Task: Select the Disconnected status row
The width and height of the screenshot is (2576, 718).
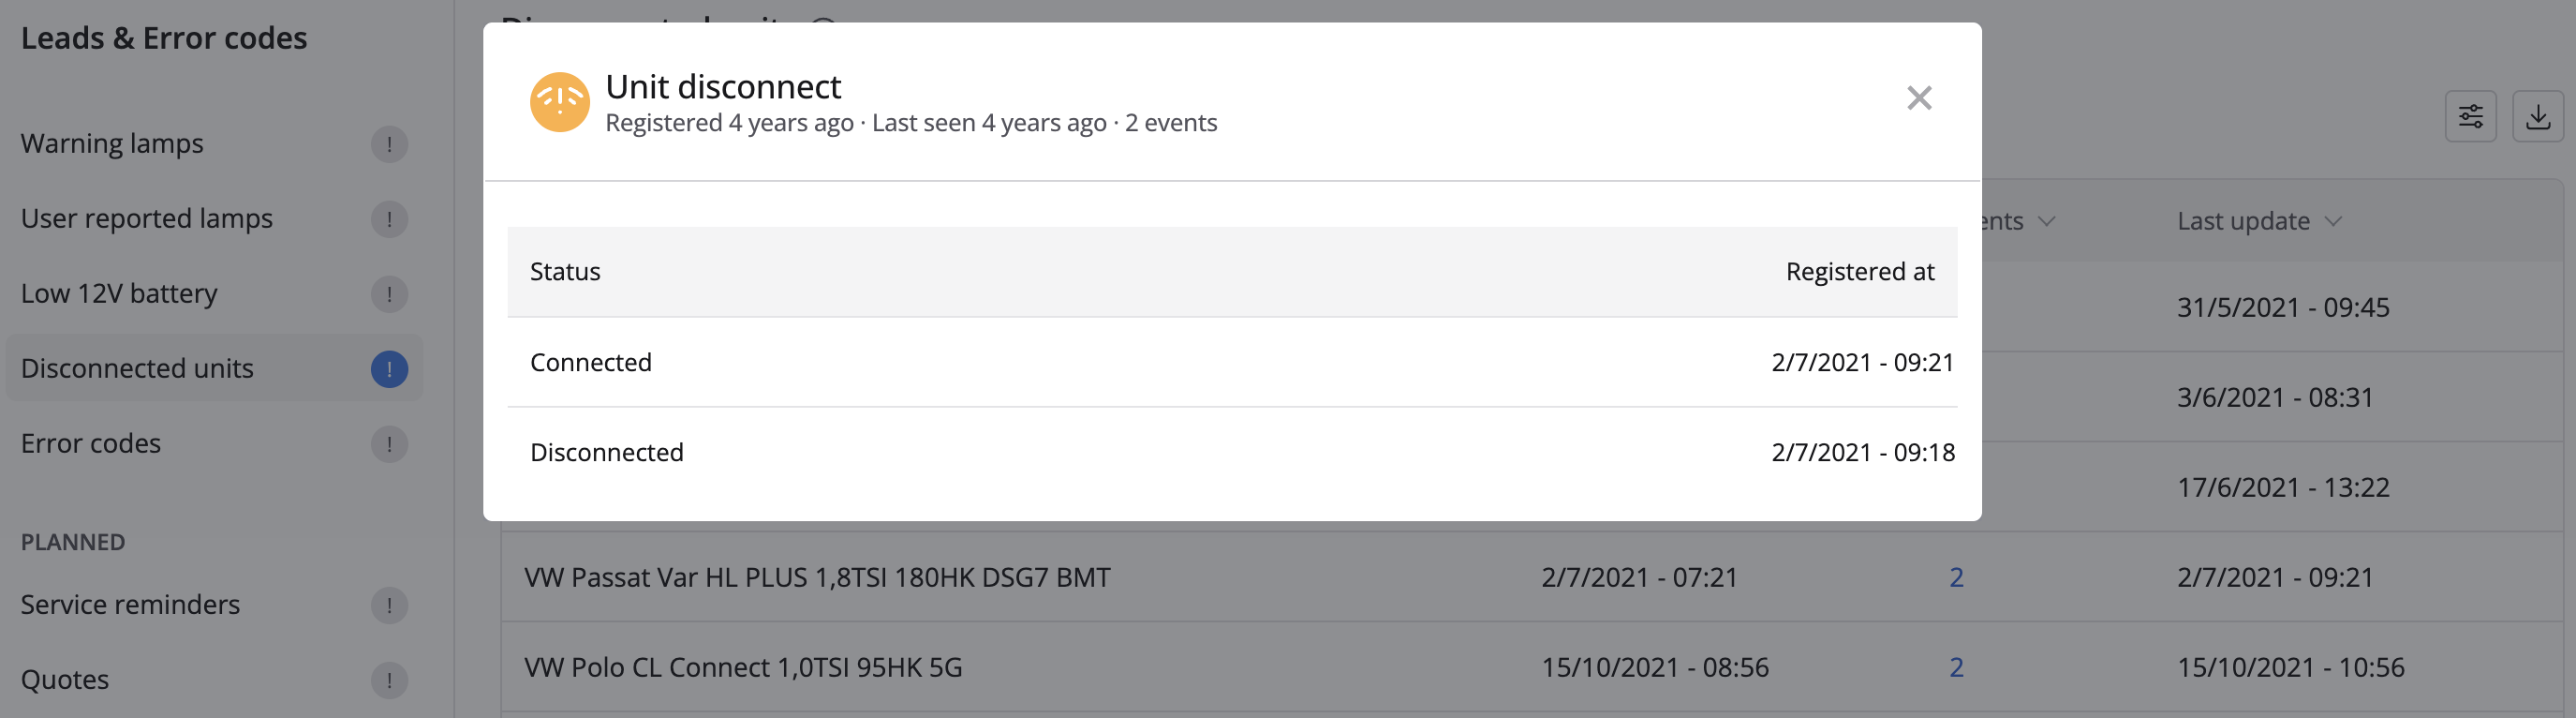Action: [x=1231, y=452]
